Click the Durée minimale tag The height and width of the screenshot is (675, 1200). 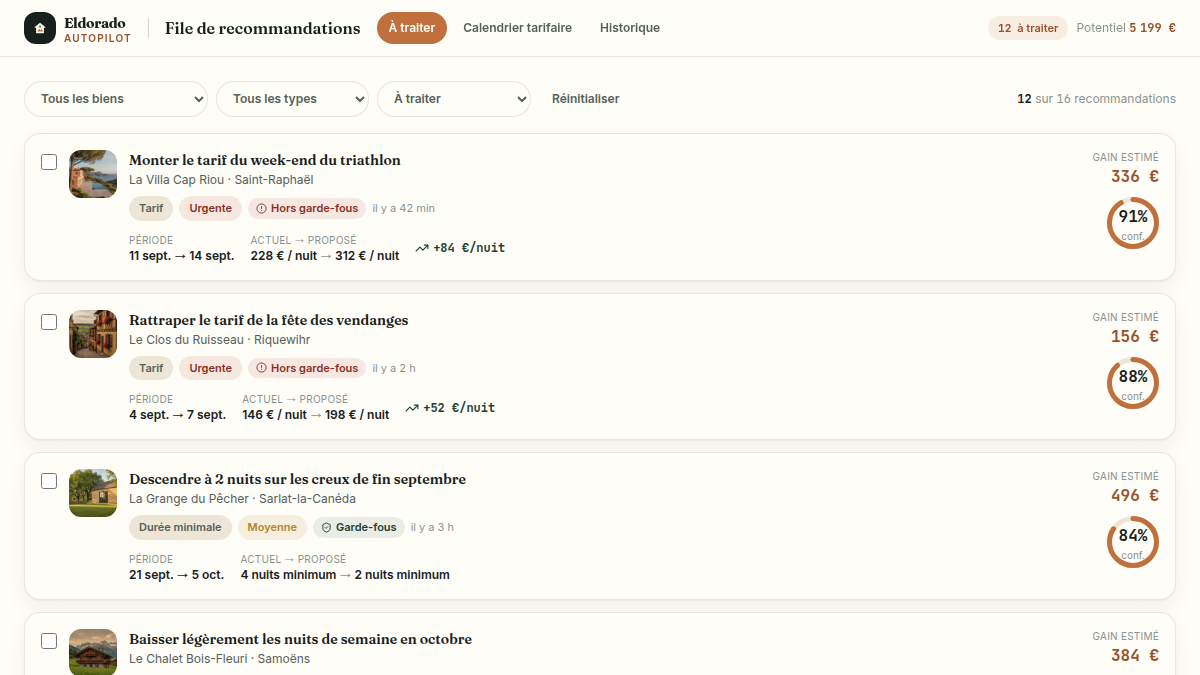(180, 527)
